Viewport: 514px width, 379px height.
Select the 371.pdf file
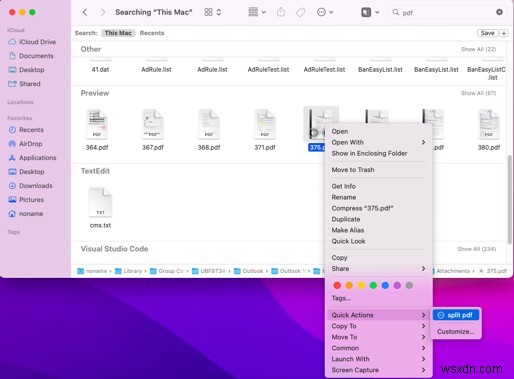tap(265, 130)
